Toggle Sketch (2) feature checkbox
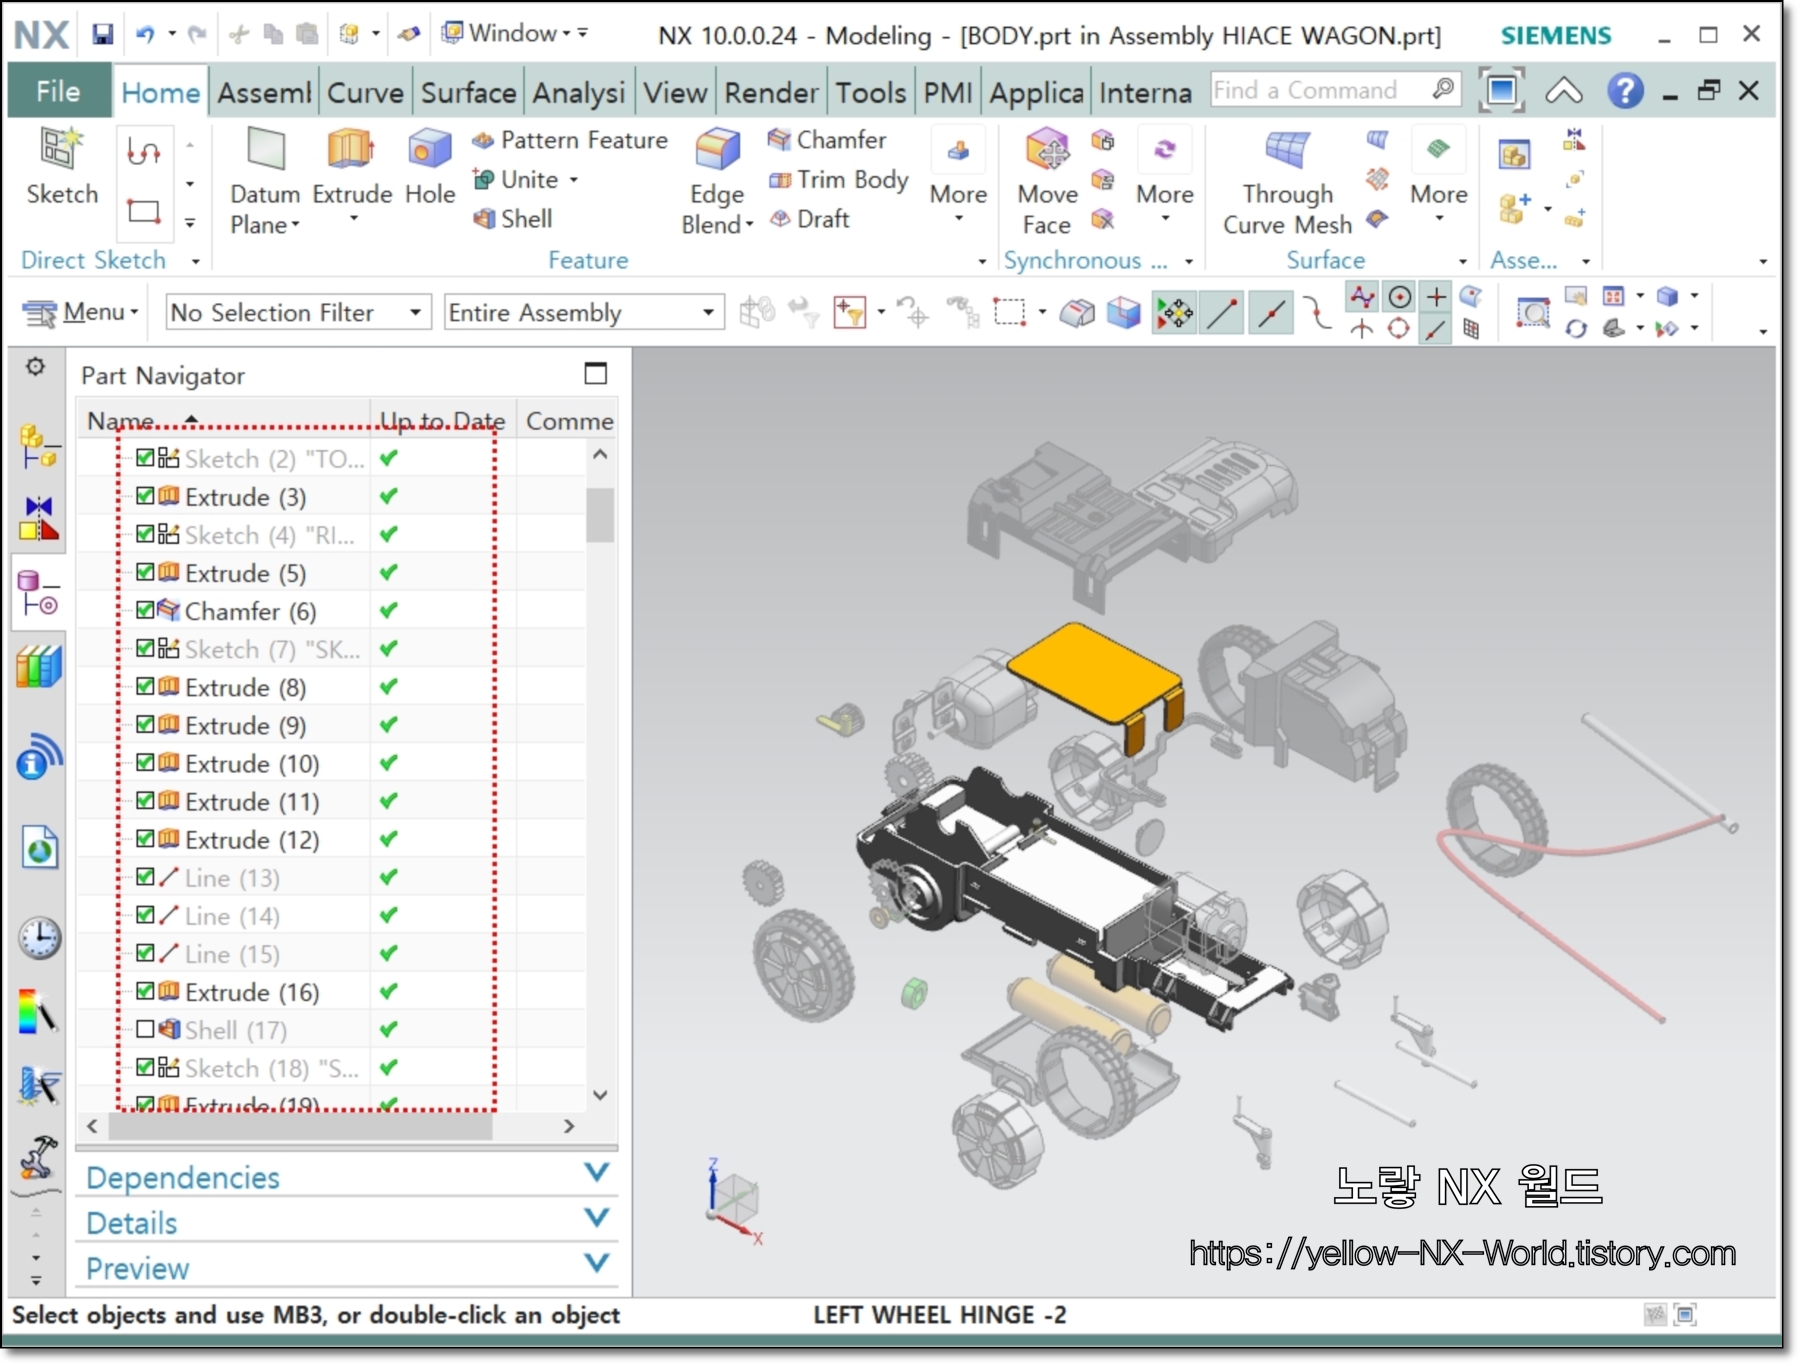Screen dimensions: 1800x1365 145,458
